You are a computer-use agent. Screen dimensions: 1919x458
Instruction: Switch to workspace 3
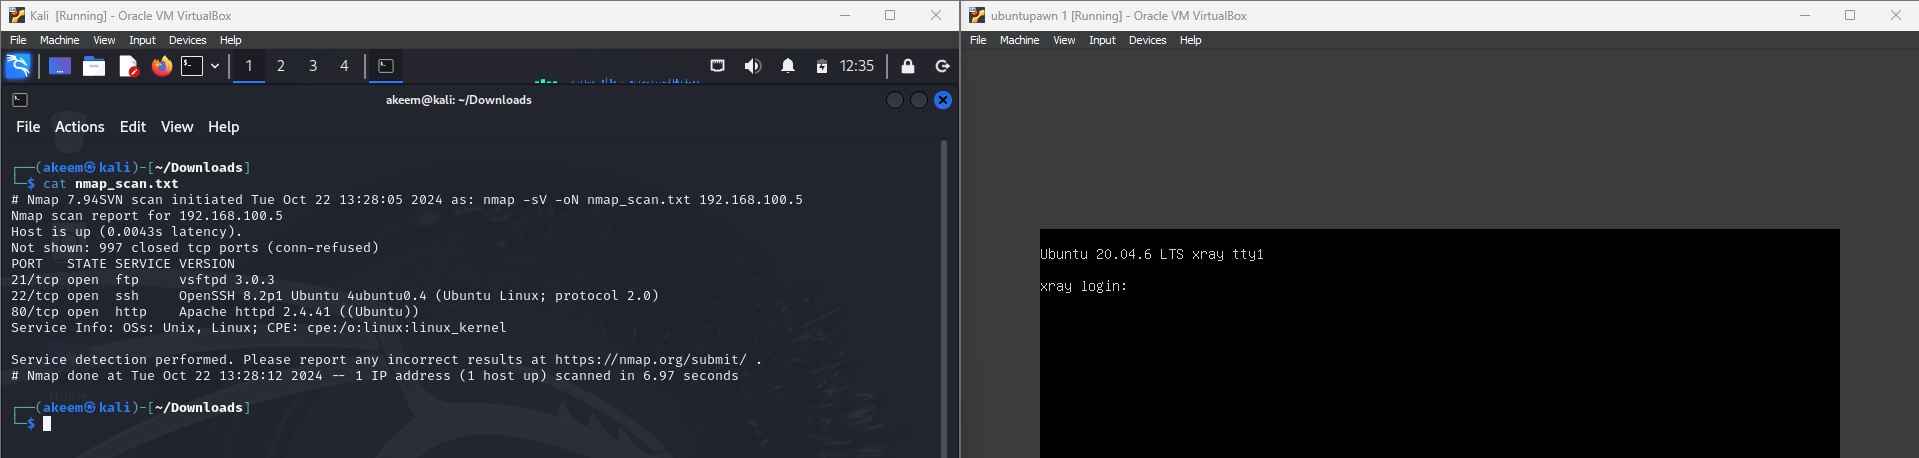click(313, 66)
